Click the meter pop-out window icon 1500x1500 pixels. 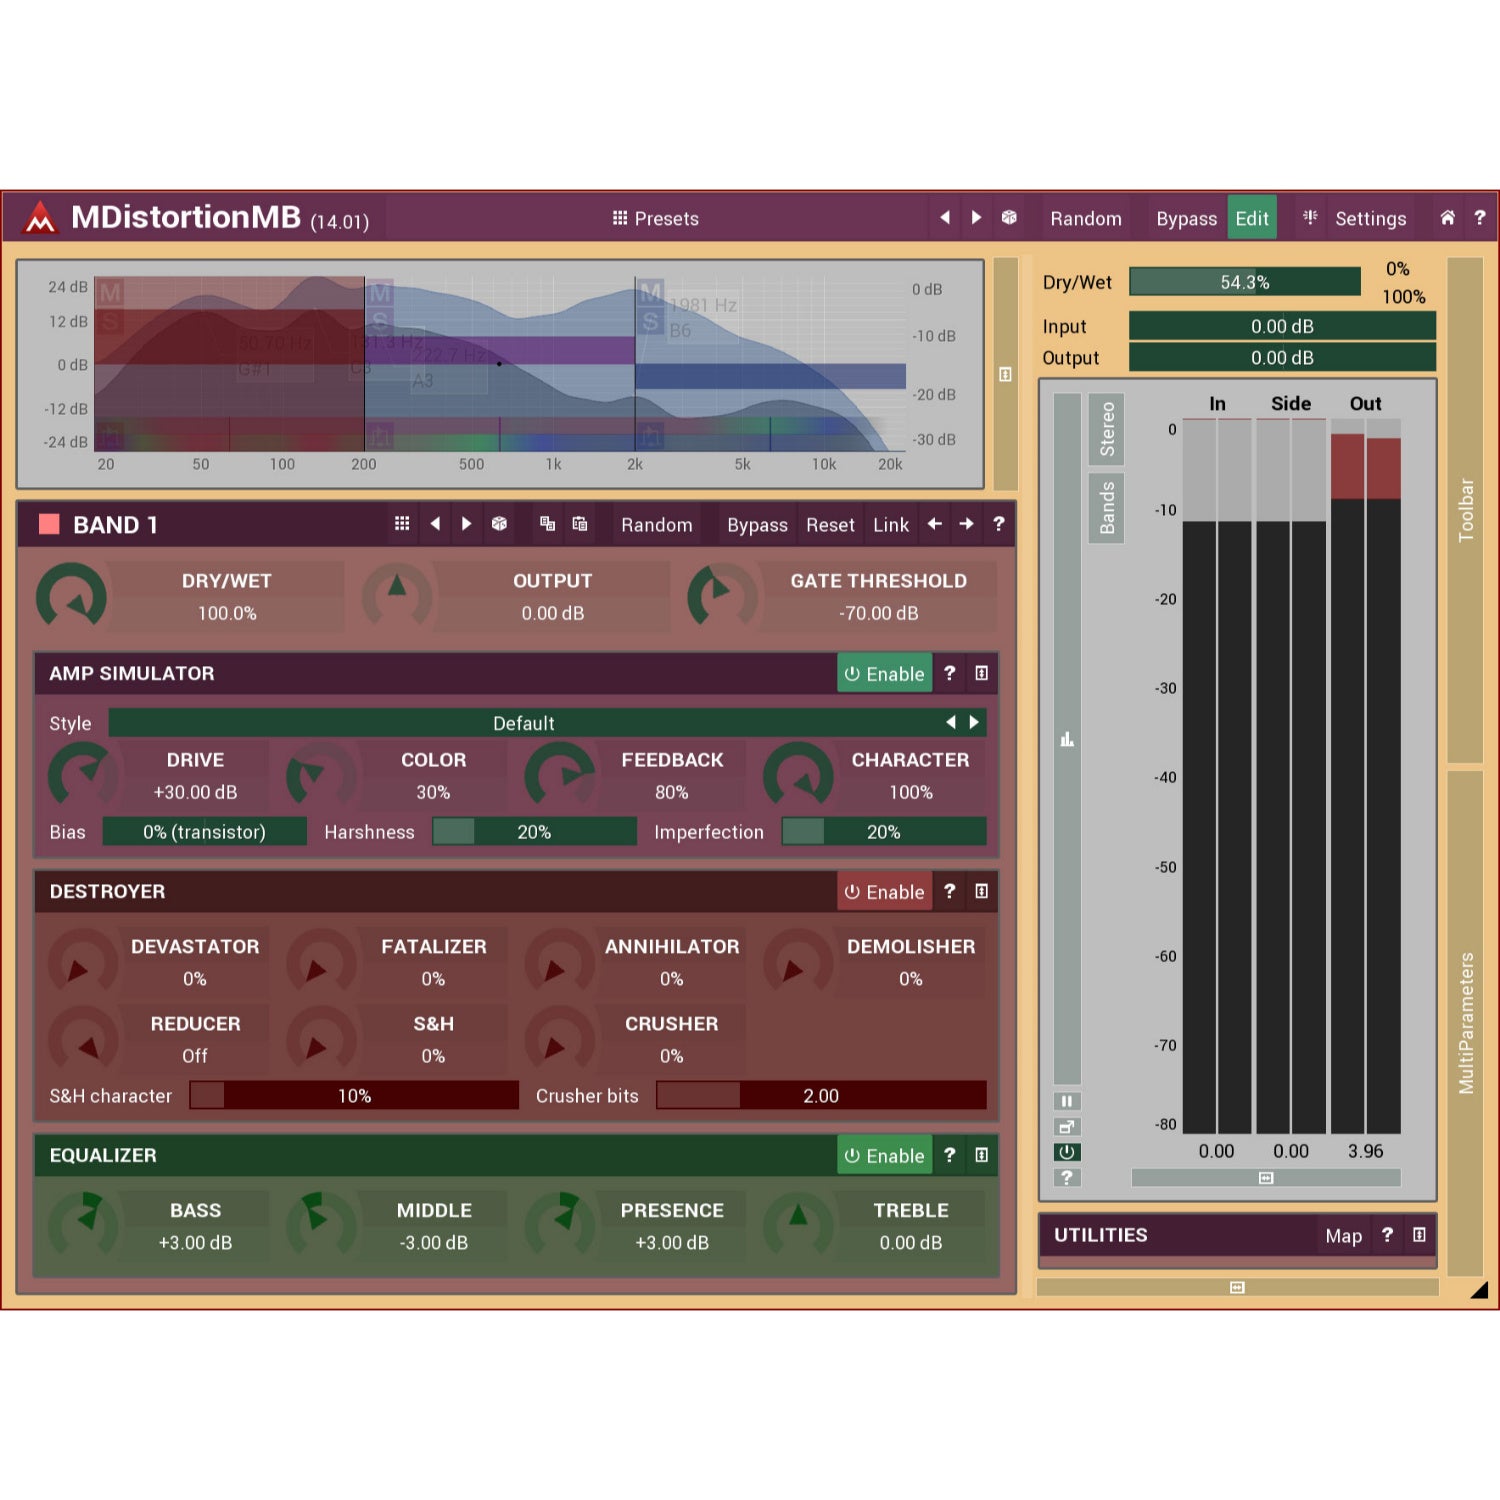1067,1127
